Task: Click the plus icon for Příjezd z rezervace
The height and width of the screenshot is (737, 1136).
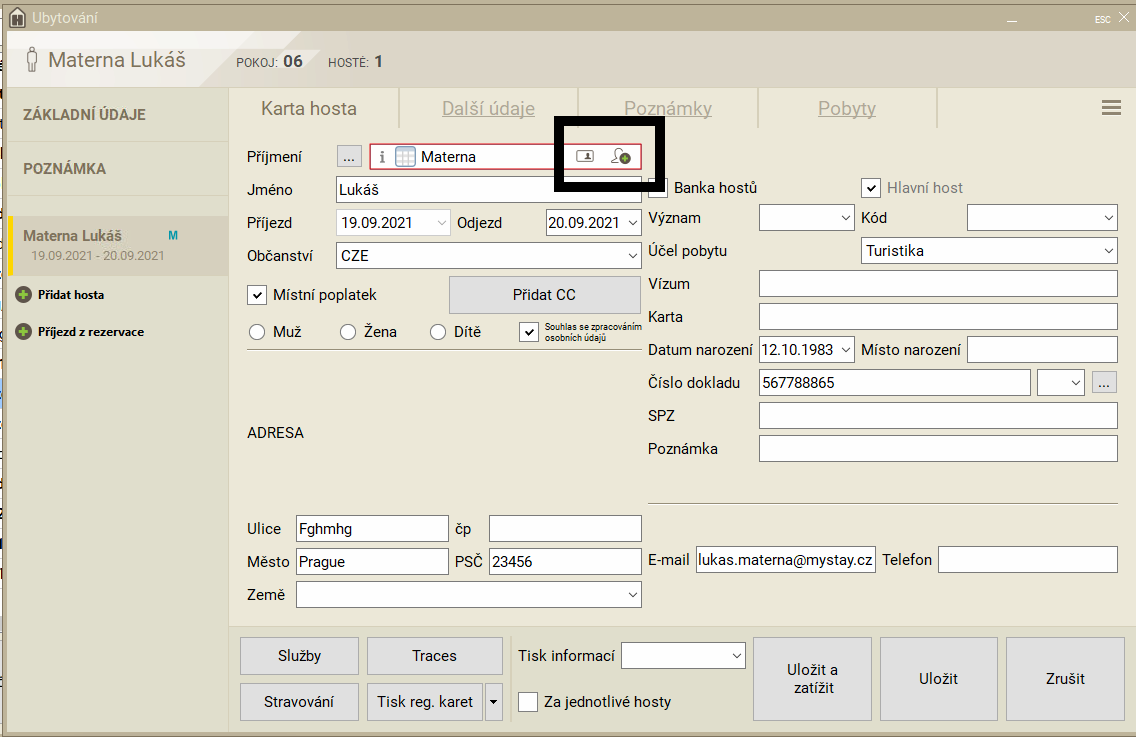Action: pyautogui.click(x=23, y=332)
